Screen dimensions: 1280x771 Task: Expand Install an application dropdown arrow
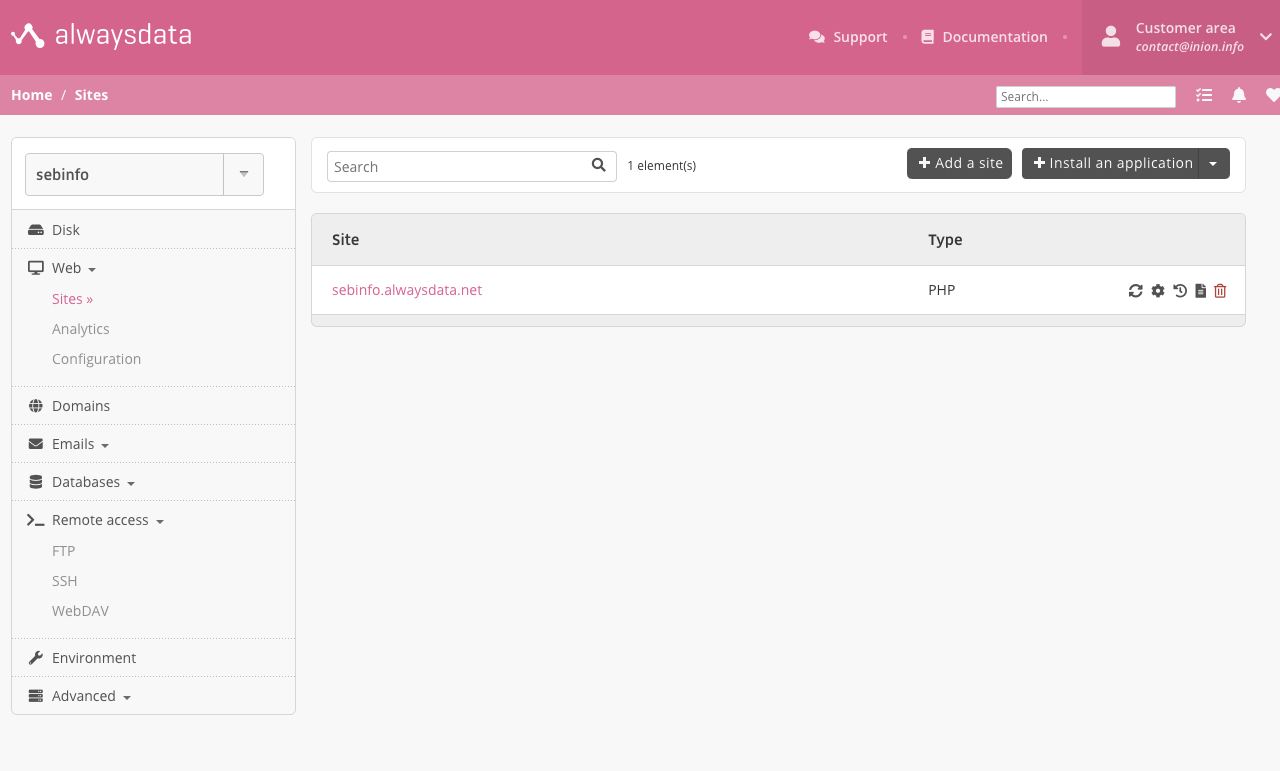1213,164
